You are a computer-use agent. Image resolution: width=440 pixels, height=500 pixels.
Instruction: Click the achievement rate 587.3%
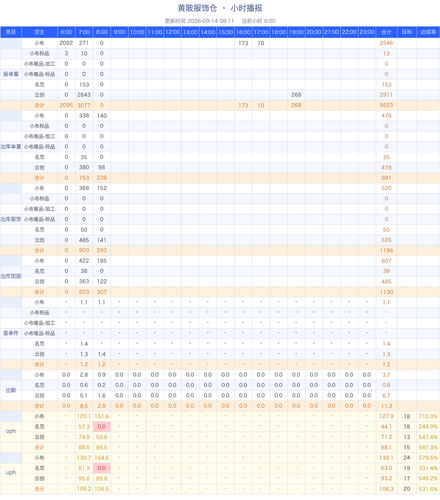(x=428, y=447)
